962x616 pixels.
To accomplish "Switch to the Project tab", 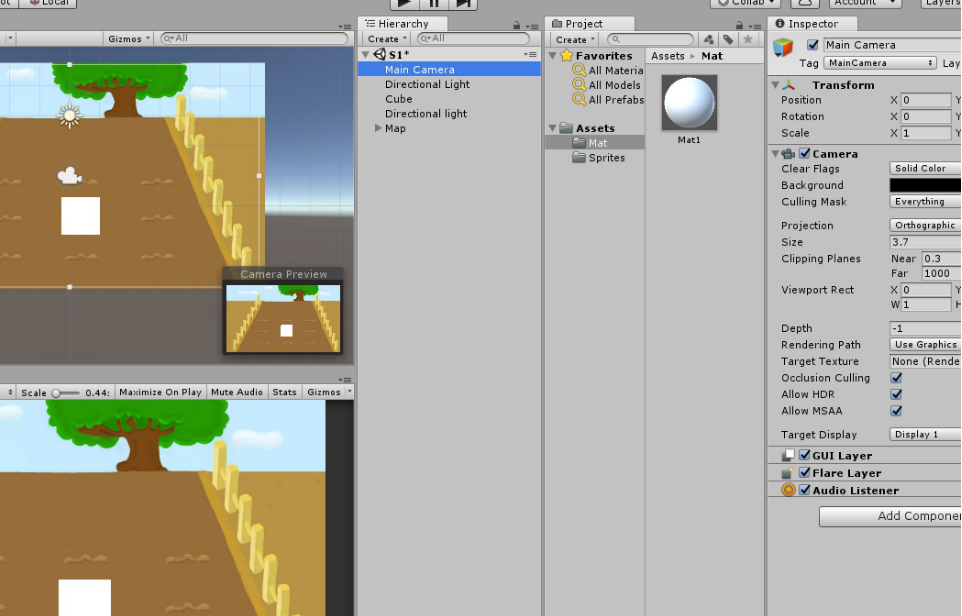I will [x=590, y=24].
